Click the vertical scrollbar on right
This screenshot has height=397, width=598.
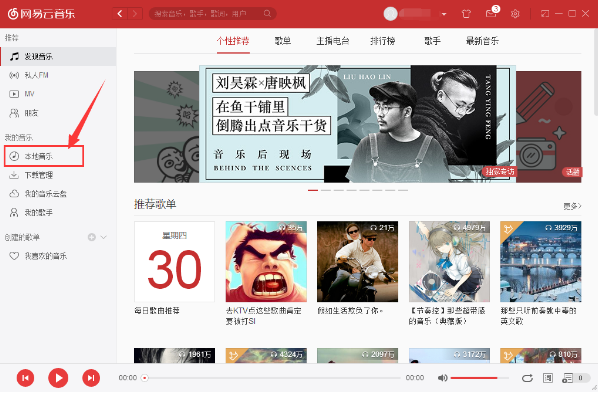[596, 72]
